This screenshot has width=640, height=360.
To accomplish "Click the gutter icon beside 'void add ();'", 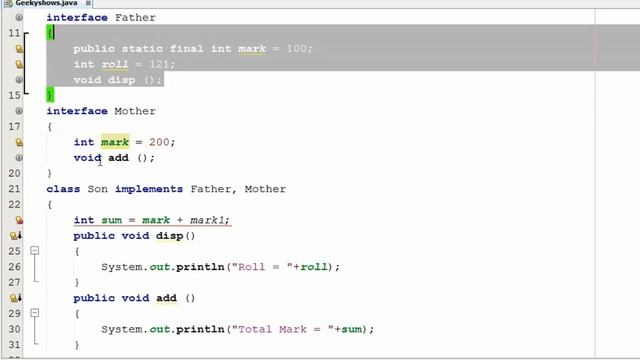I will point(19,158).
